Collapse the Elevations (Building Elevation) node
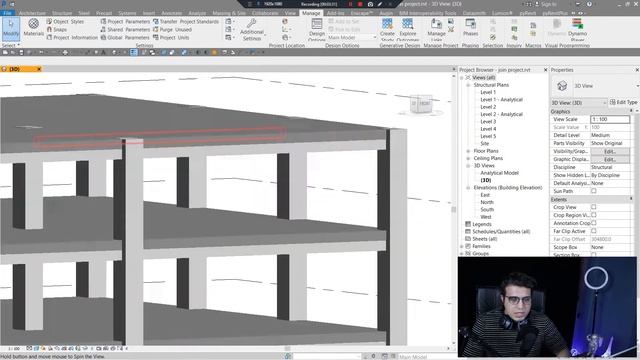Screen dimensions: 640x360 pos(468,188)
